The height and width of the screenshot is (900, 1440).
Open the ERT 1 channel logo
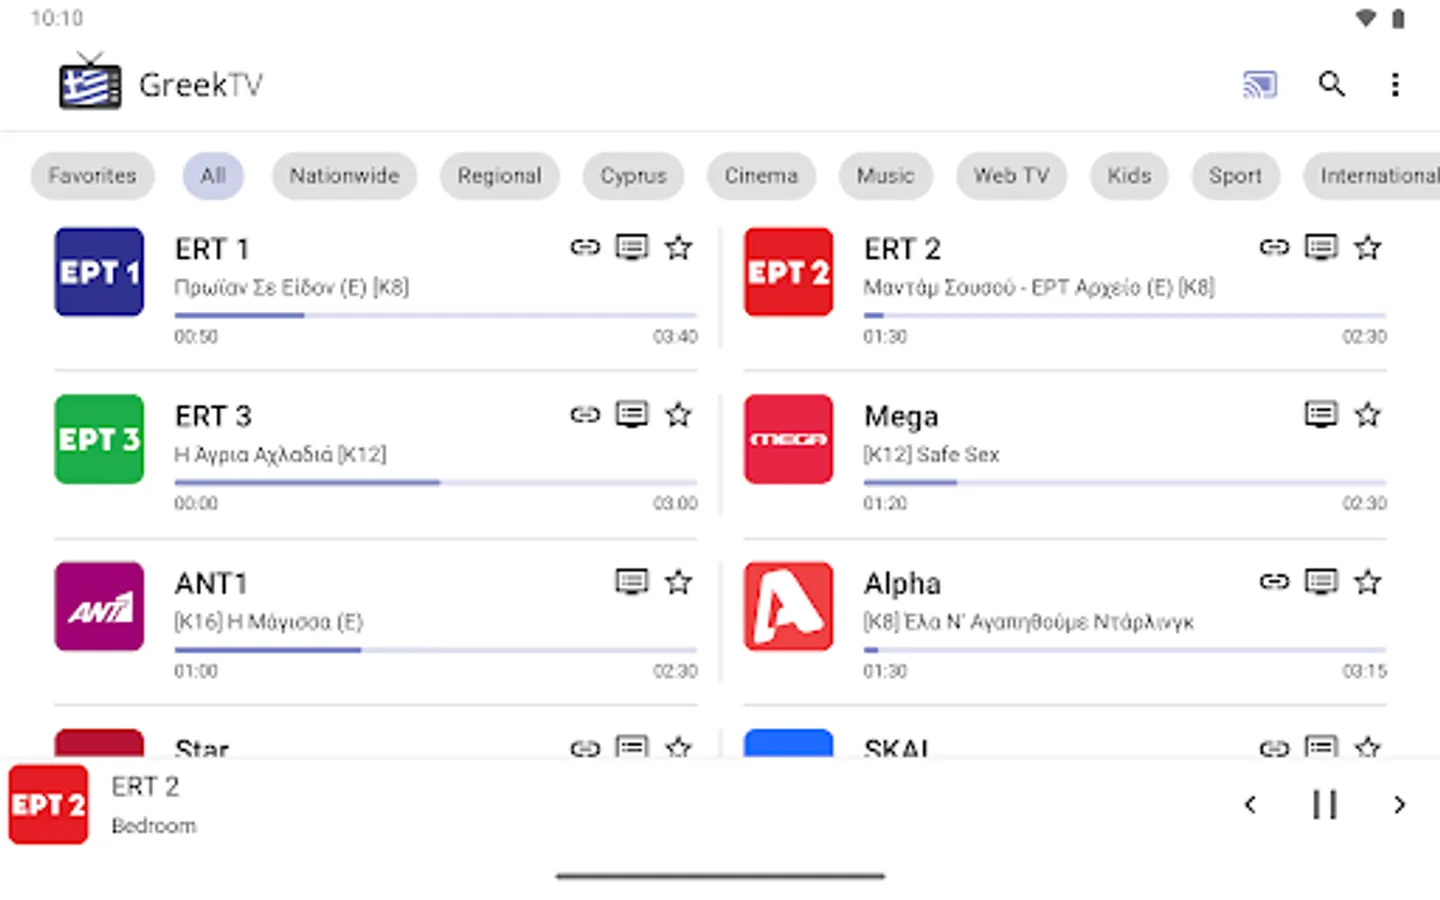[99, 272]
